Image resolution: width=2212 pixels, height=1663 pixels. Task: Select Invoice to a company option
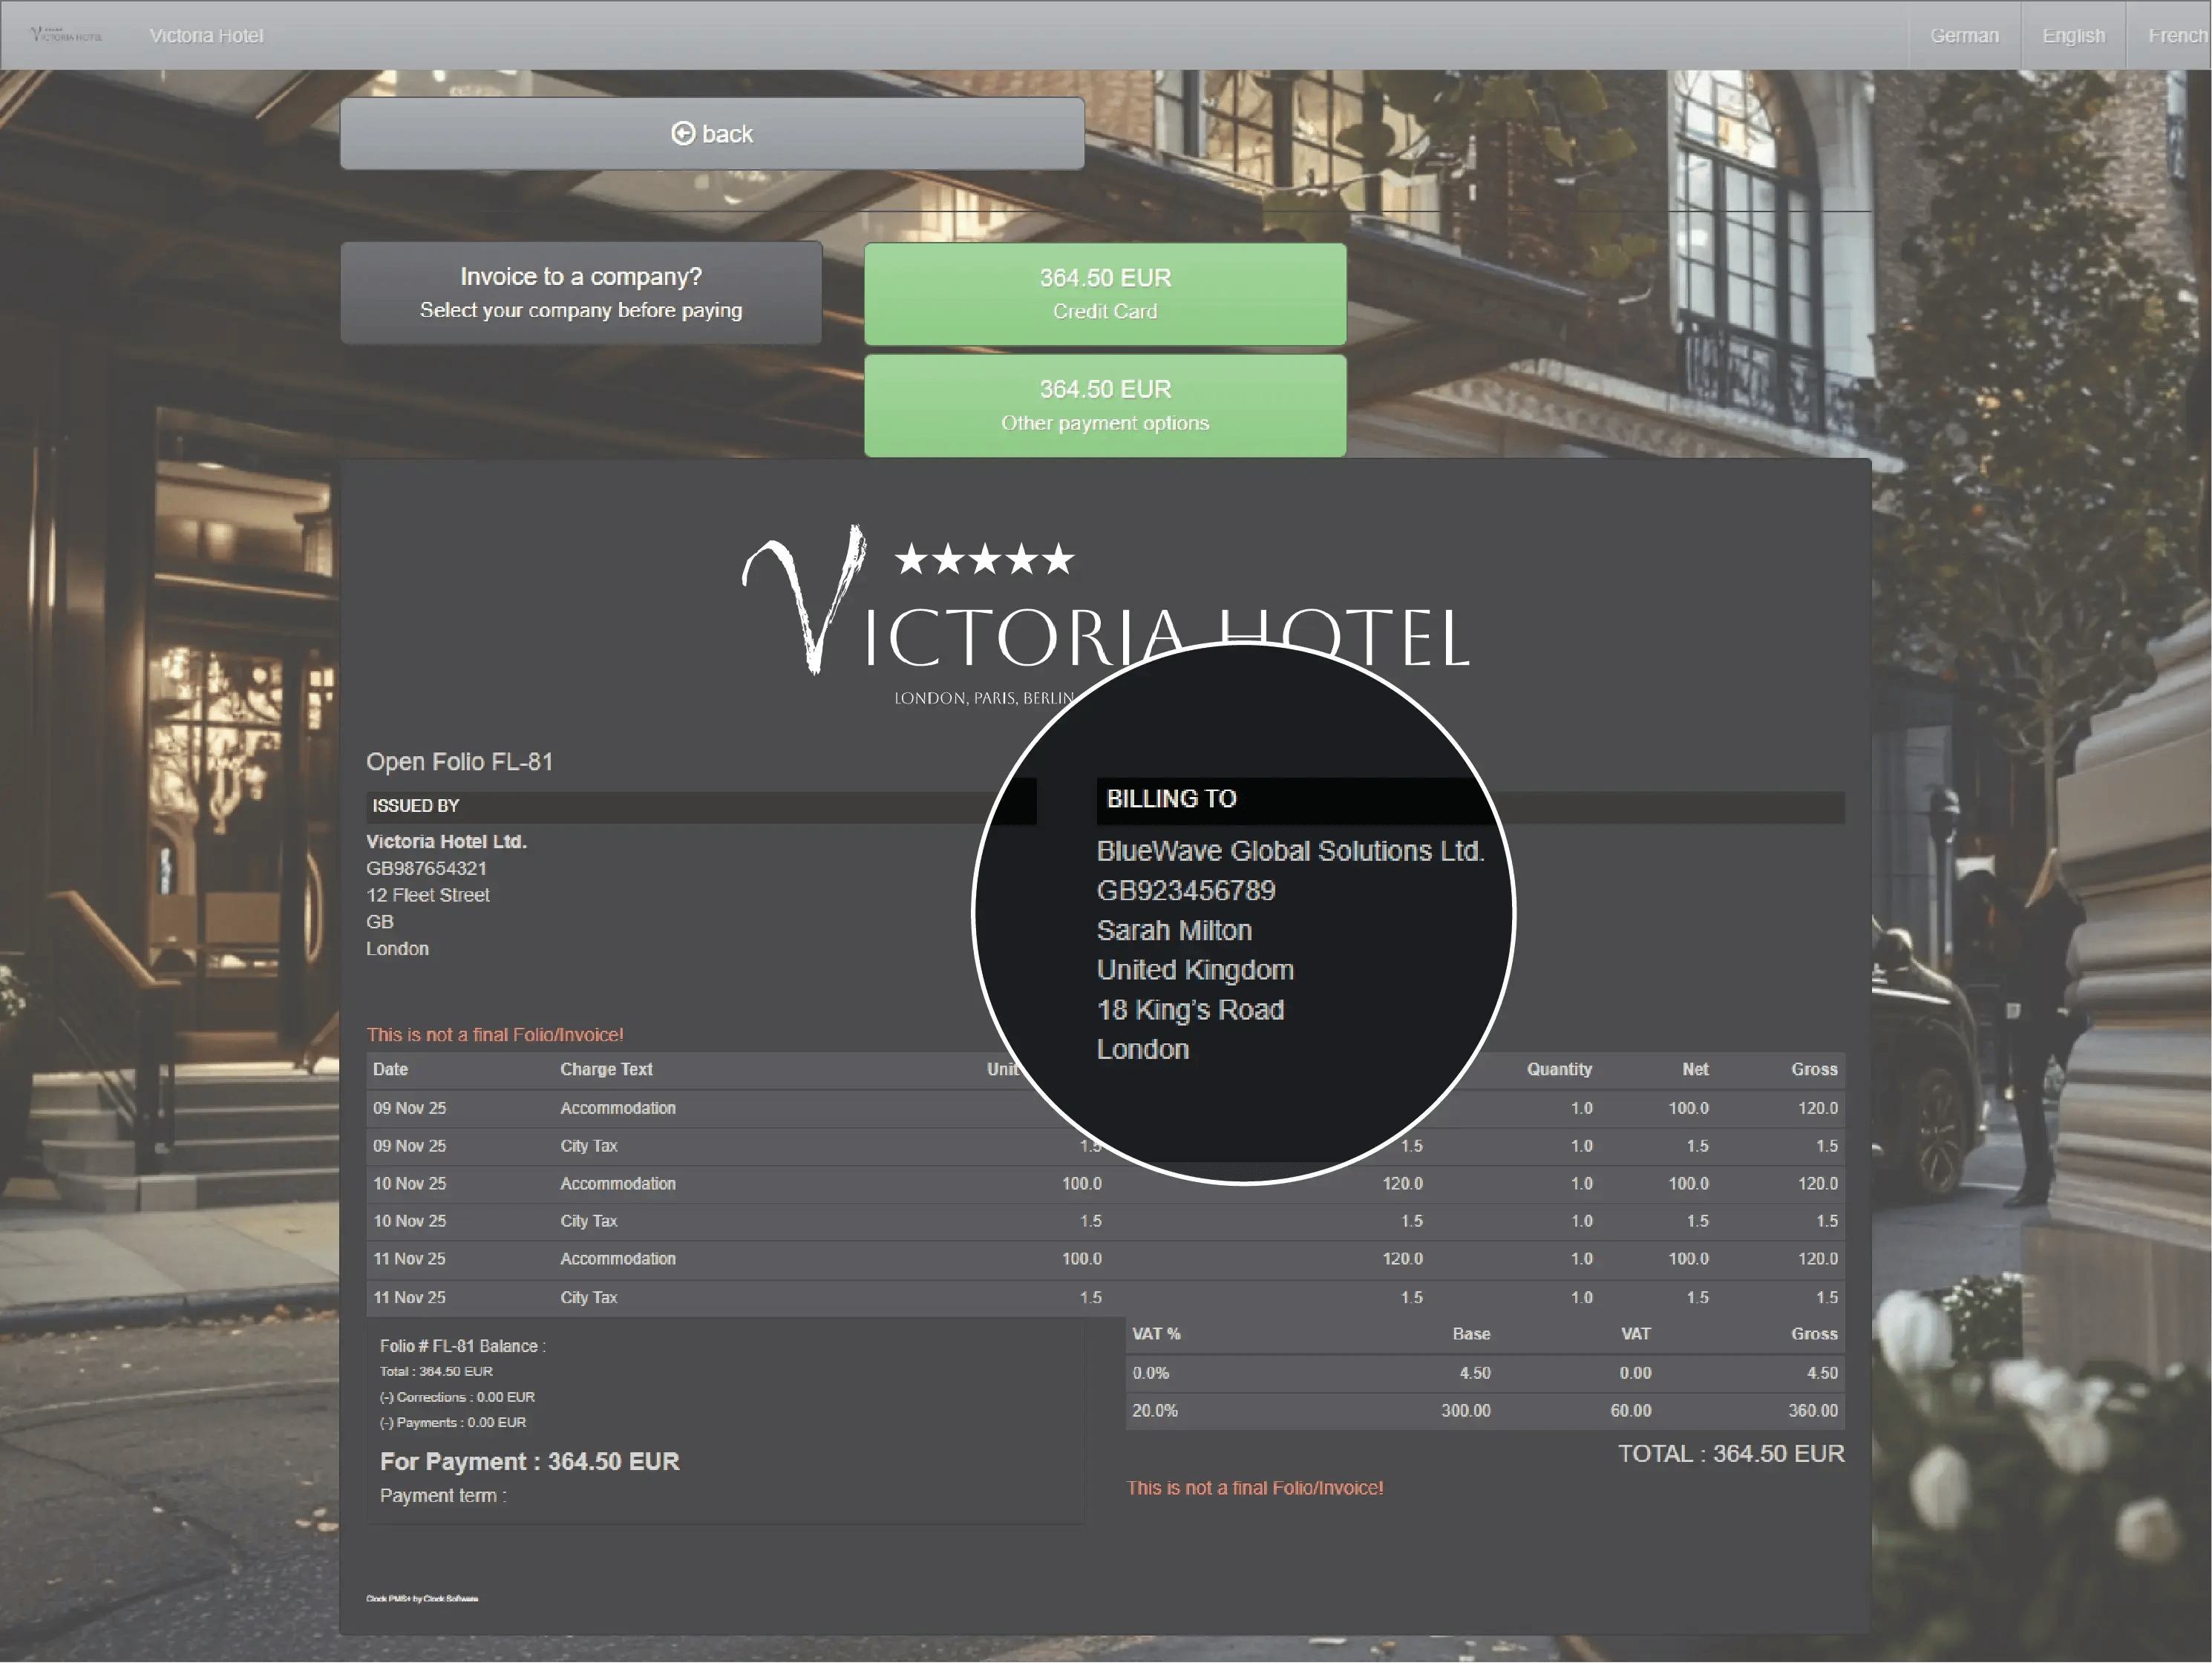(x=581, y=293)
